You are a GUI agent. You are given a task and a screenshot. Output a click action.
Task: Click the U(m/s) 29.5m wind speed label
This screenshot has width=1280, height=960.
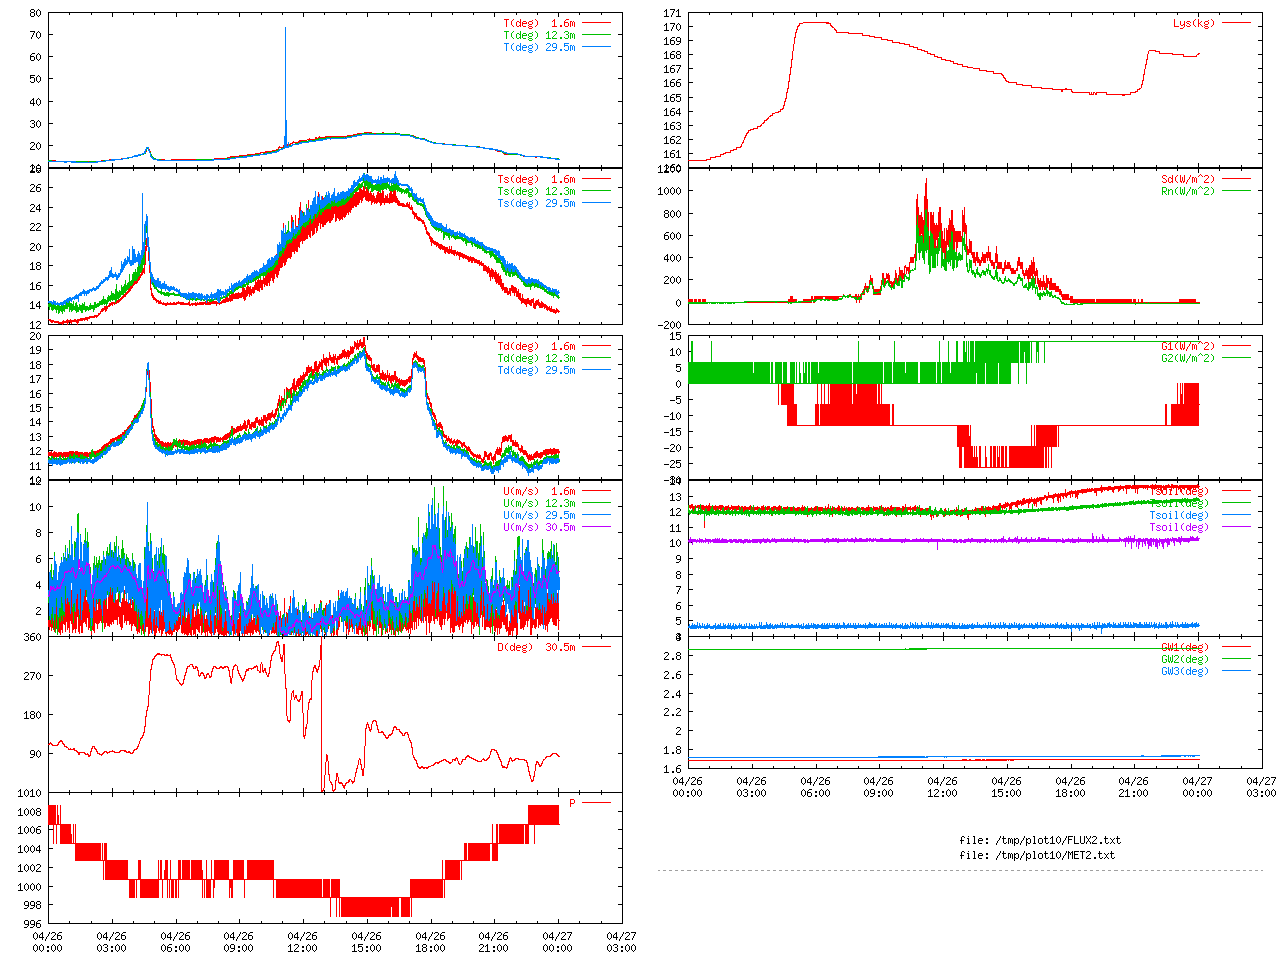(540, 515)
